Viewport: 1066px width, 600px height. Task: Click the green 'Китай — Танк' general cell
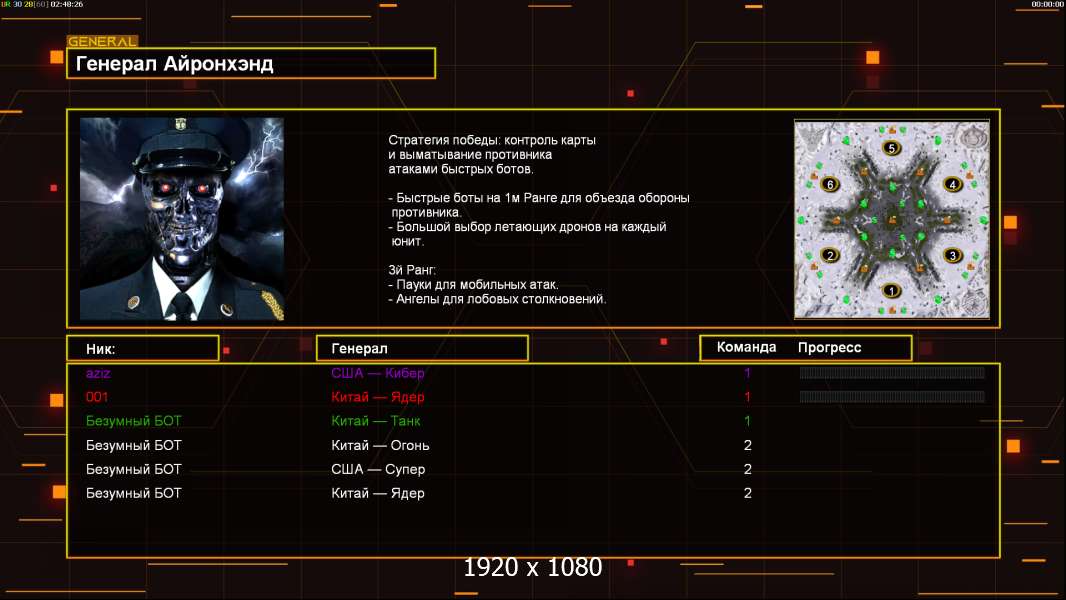(x=375, y=421)
